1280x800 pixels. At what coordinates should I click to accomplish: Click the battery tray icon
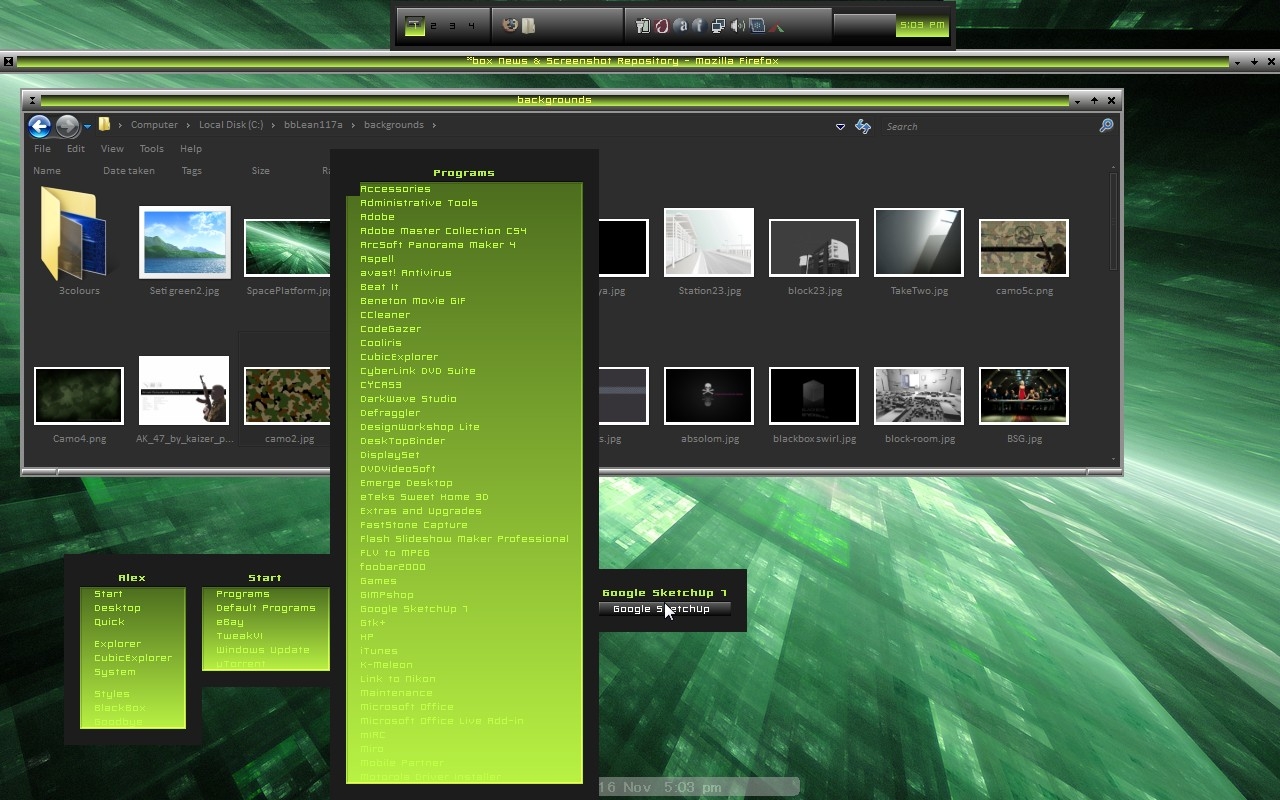pos(643,26)
